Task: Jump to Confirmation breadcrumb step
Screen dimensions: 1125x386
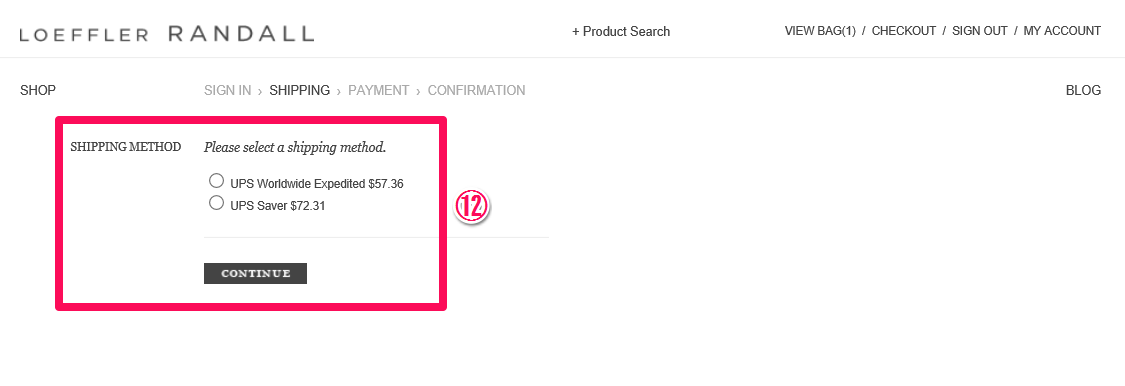Action: [x=476, y=90]
